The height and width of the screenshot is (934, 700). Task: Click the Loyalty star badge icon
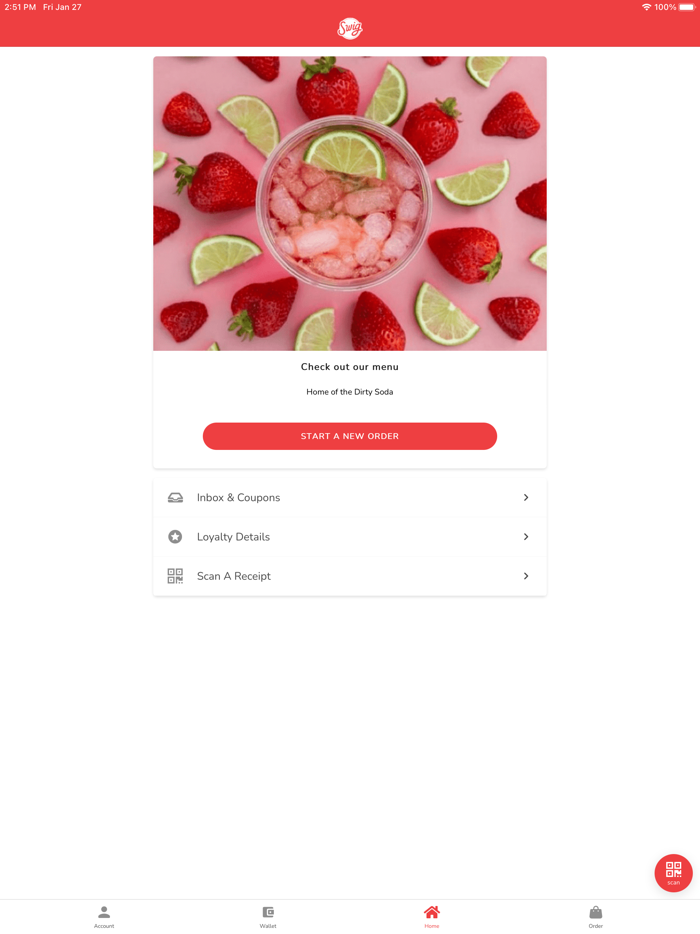tap(175, 537)
